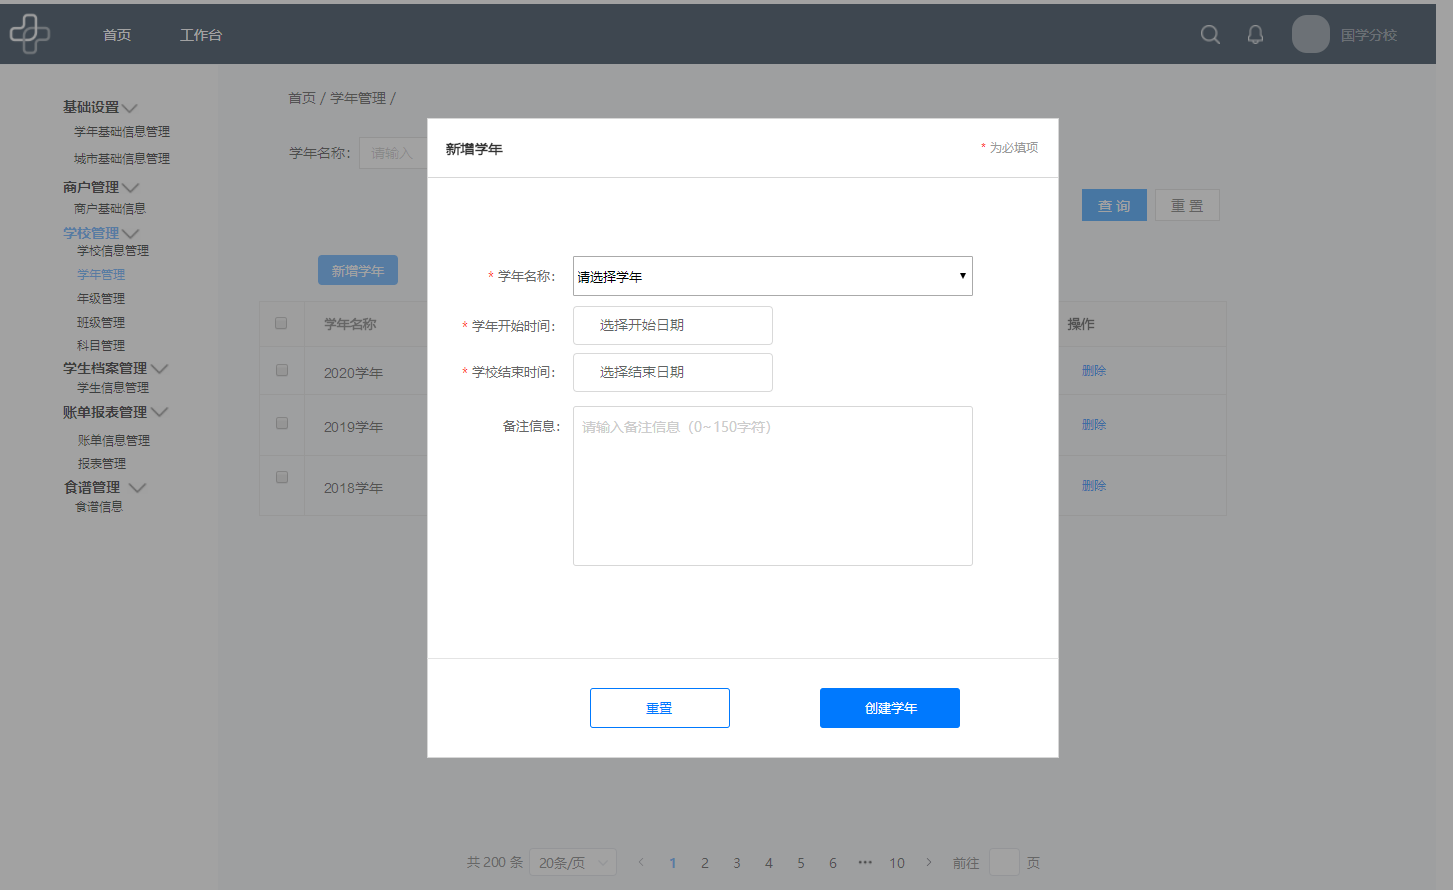Click the pagination ellipsis to jump pages

(x=865, y=862)
